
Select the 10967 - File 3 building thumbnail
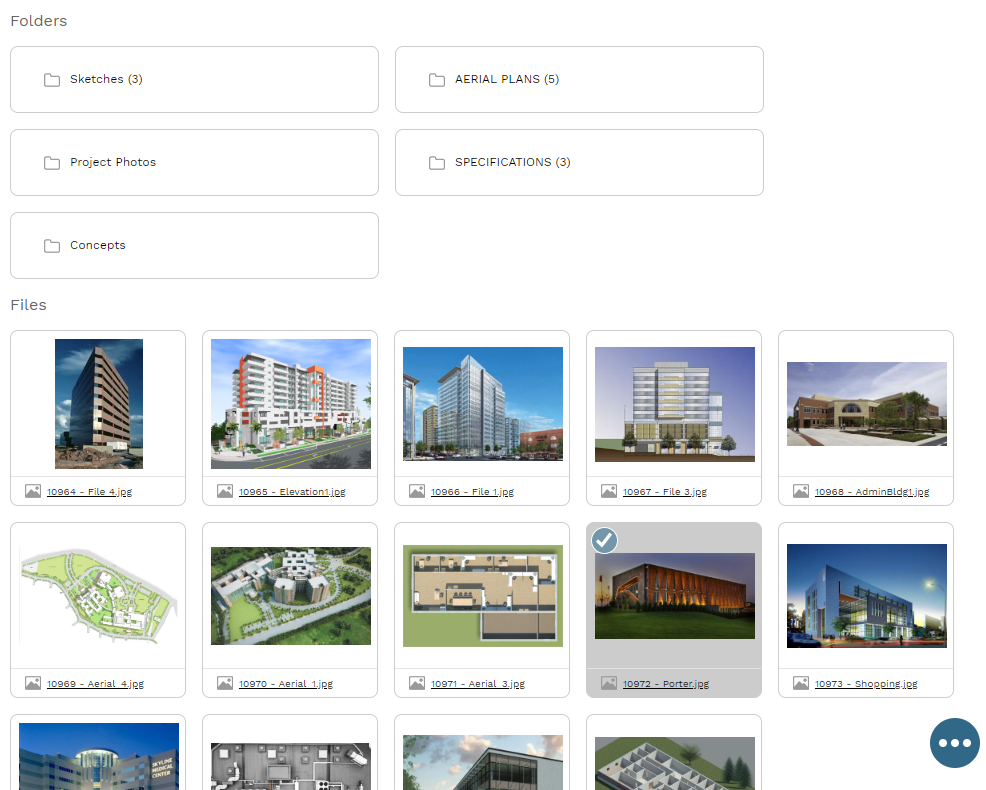tap(674, 404)
